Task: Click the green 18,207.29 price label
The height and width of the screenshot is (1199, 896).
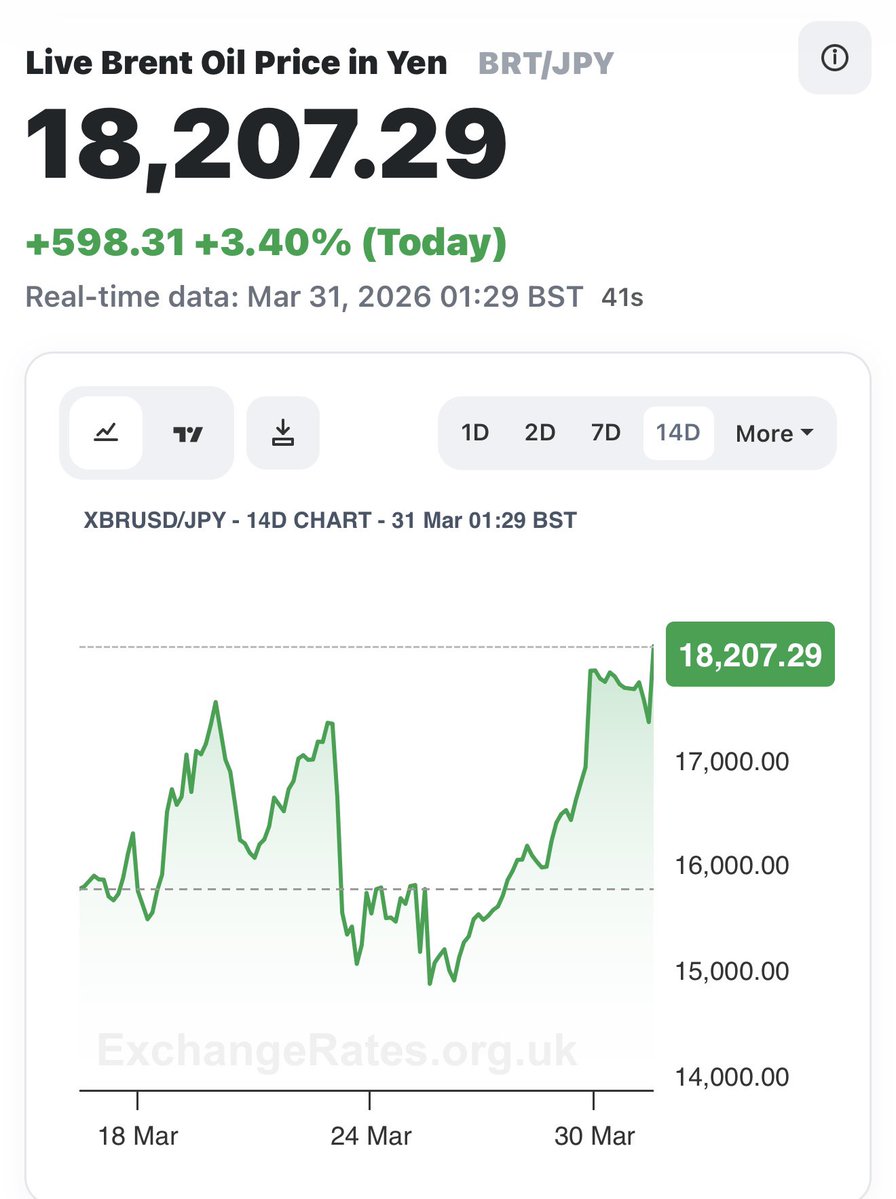Action: 750,655
